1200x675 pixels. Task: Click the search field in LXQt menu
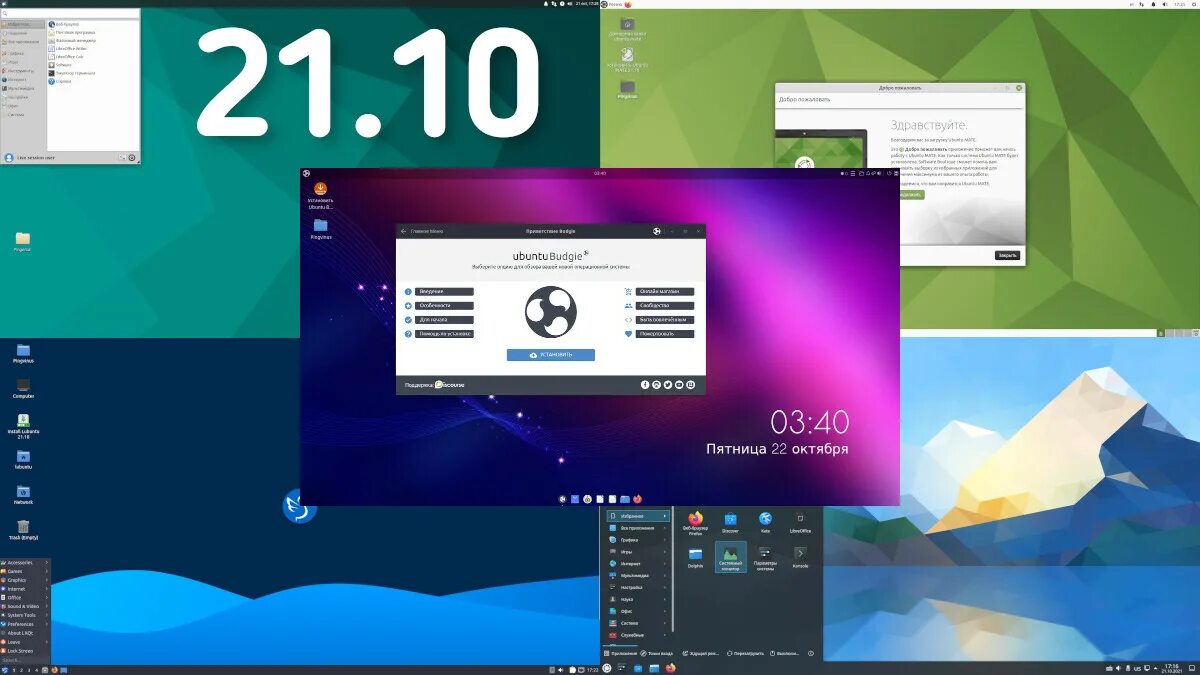(x=25, y=660)
